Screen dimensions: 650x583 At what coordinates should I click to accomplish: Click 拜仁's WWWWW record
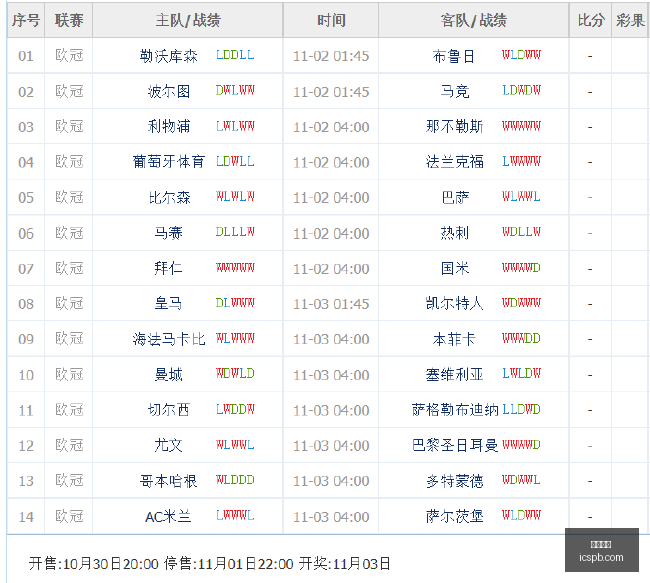point(235,267)
